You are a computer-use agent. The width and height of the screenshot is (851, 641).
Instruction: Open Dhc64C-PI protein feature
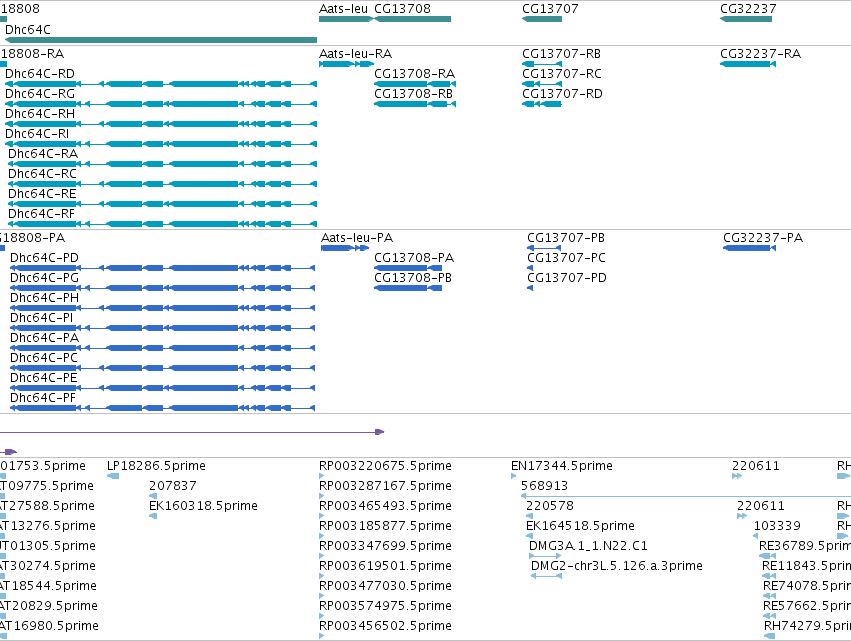pos(162,328)
